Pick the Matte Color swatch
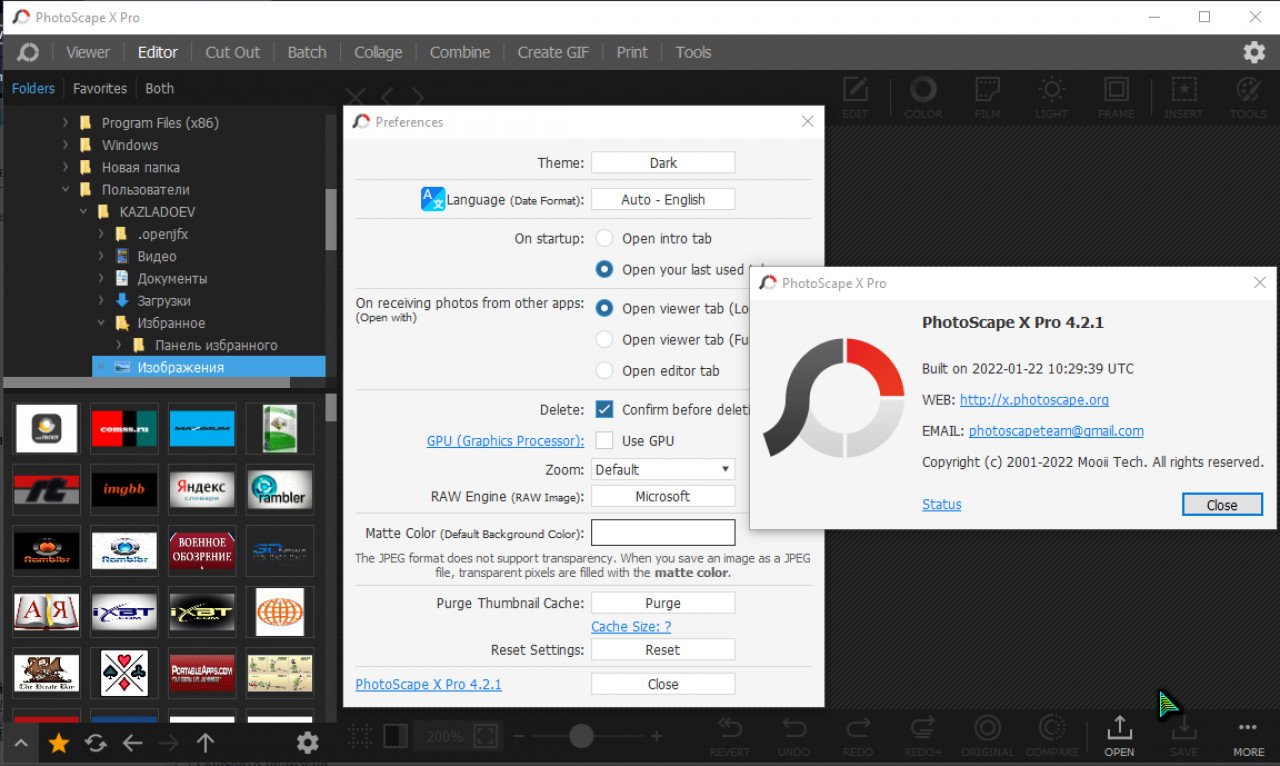Screen dimensions: 1280x766 662,532
